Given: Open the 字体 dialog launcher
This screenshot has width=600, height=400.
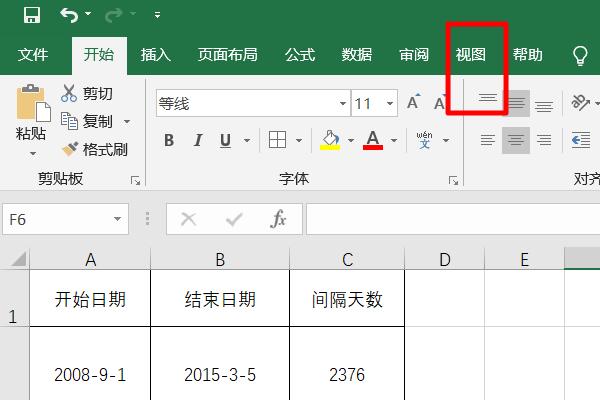Looking at the screenshot, I should [453, 181].
